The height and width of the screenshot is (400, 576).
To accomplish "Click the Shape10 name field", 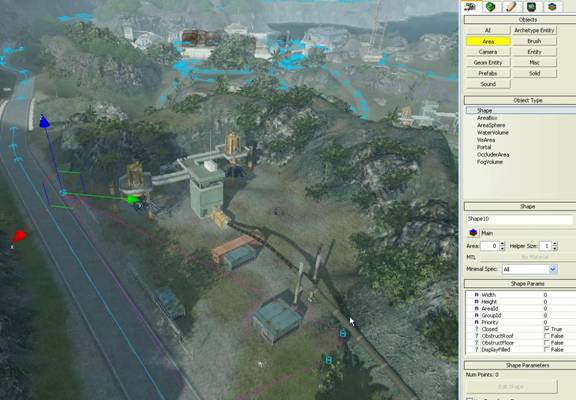I will point(519,219).
